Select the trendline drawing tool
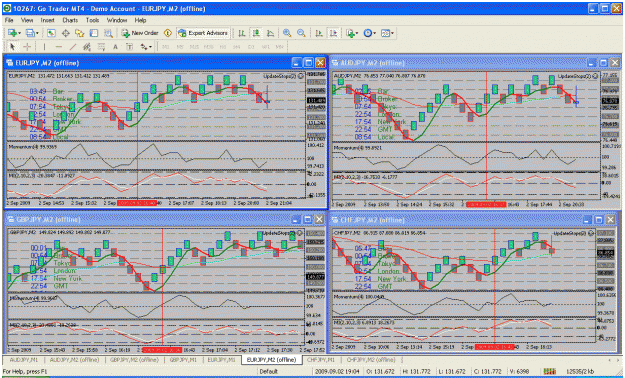 (73, 47)
